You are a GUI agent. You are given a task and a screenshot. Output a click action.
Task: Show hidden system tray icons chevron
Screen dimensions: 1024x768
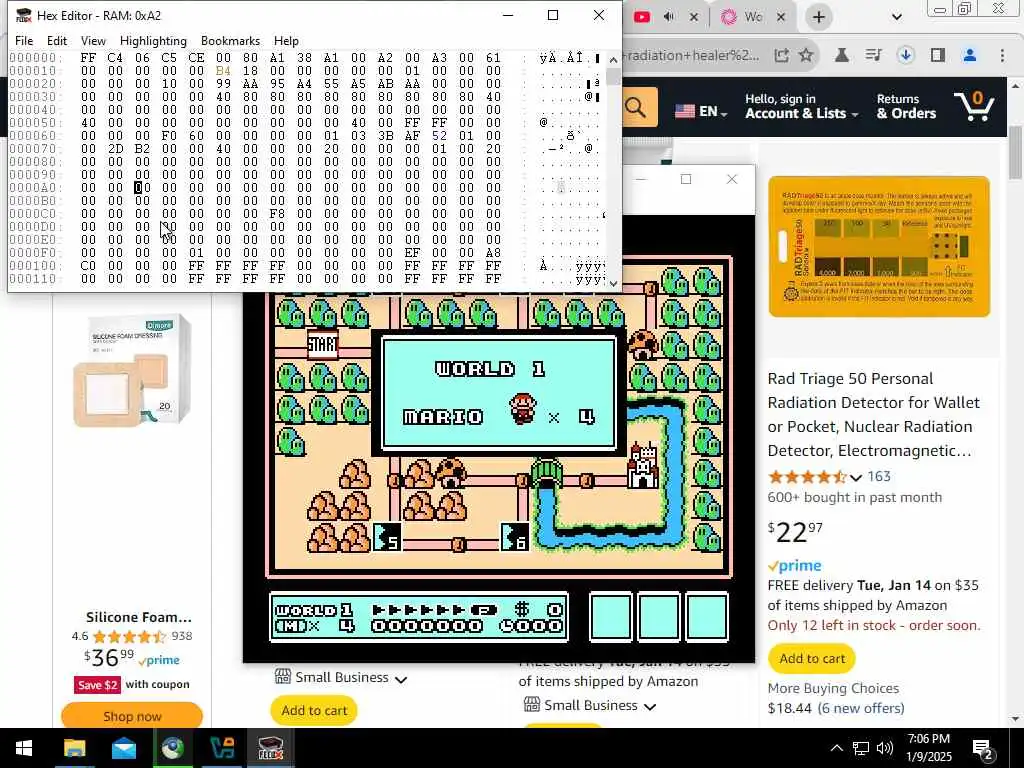[836, 748]
